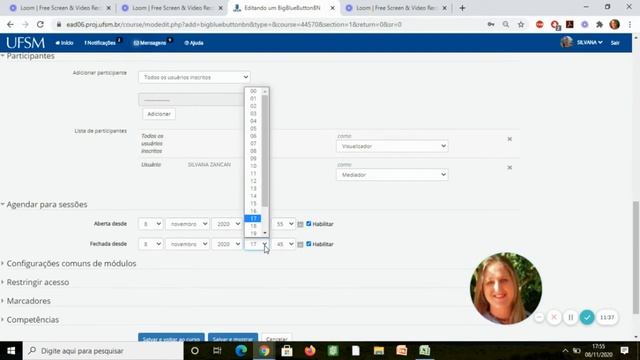Bookmark this page with the star icon
This screenshot has height=360, width=640.
[x=521, y=24]
